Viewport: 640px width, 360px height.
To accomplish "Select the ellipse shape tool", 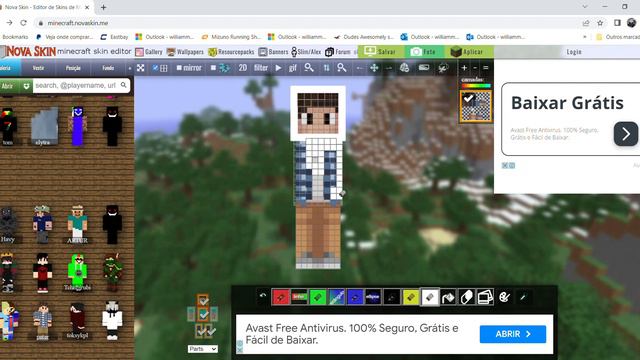I will (x=373, y=297).
